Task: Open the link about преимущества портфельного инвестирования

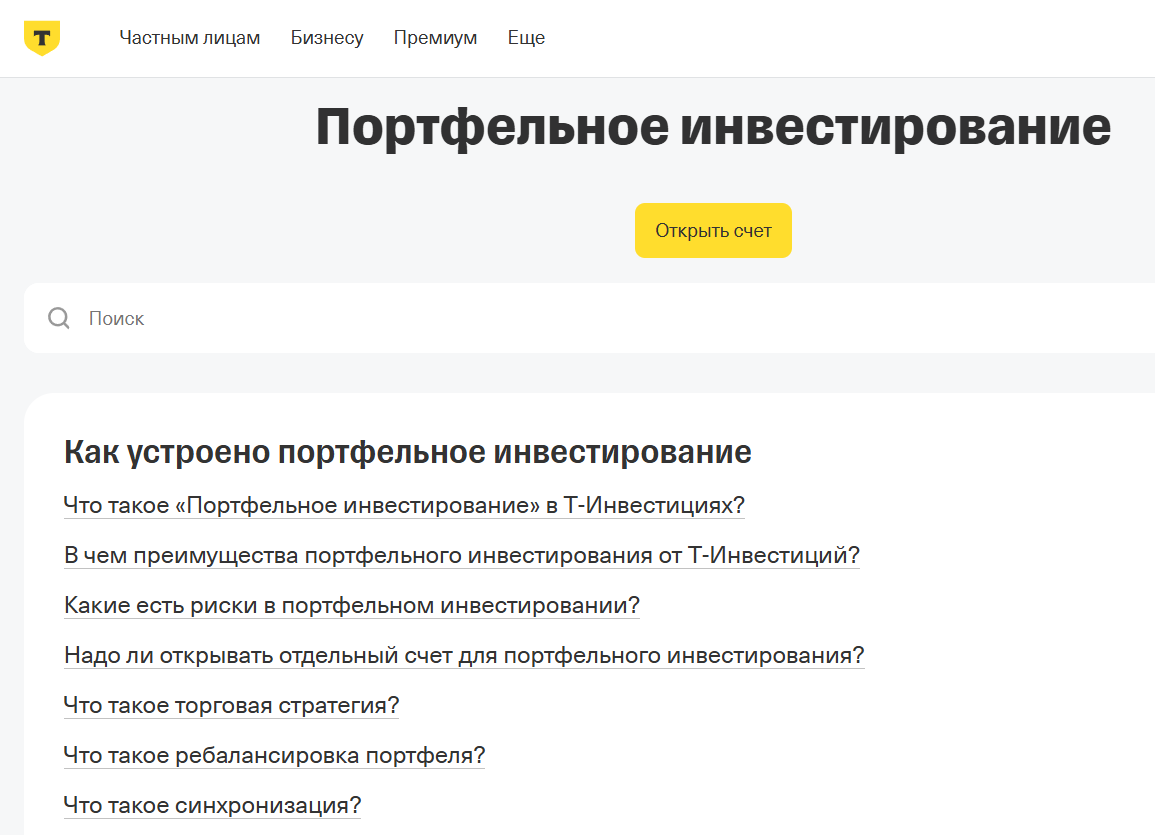Action: point(461,555)
